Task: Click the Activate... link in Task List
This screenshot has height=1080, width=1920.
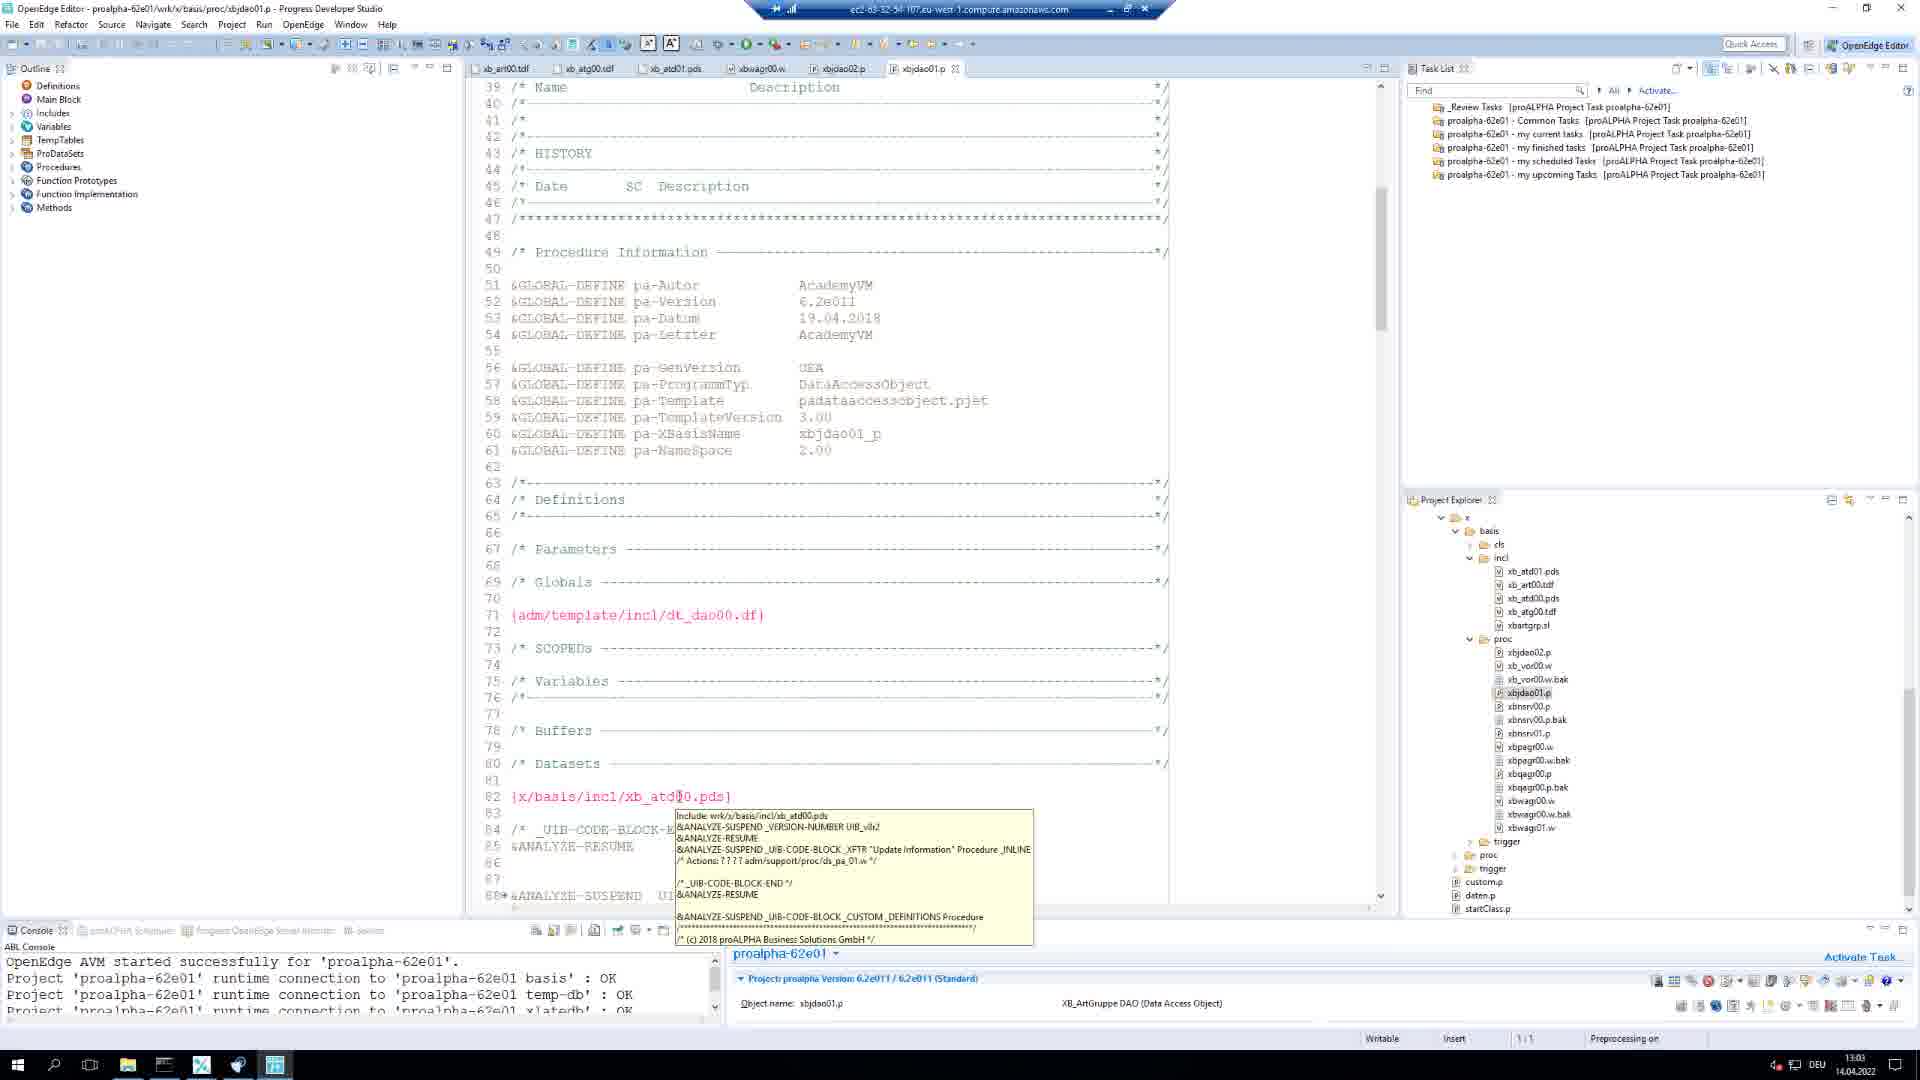Action: [x=1658, y=91]
